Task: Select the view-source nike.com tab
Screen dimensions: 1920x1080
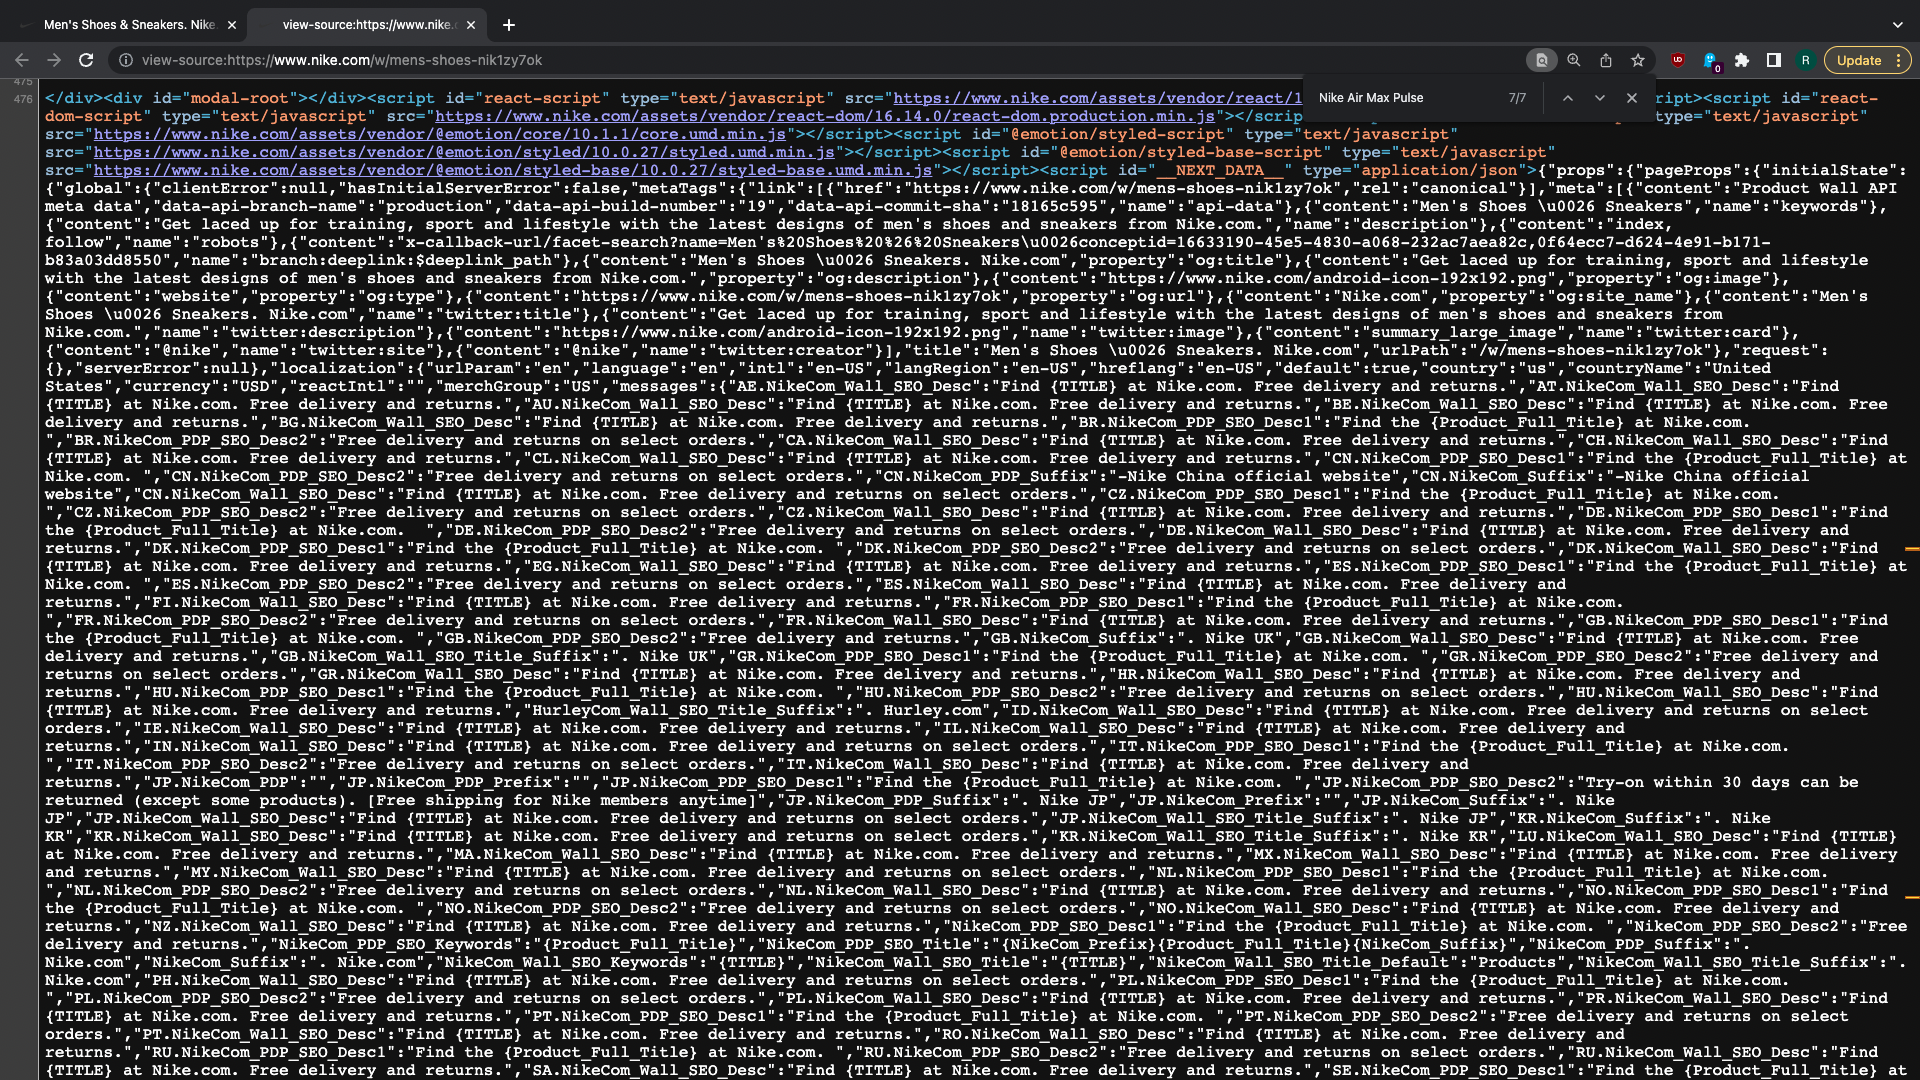Action: [x=367, y=25]
